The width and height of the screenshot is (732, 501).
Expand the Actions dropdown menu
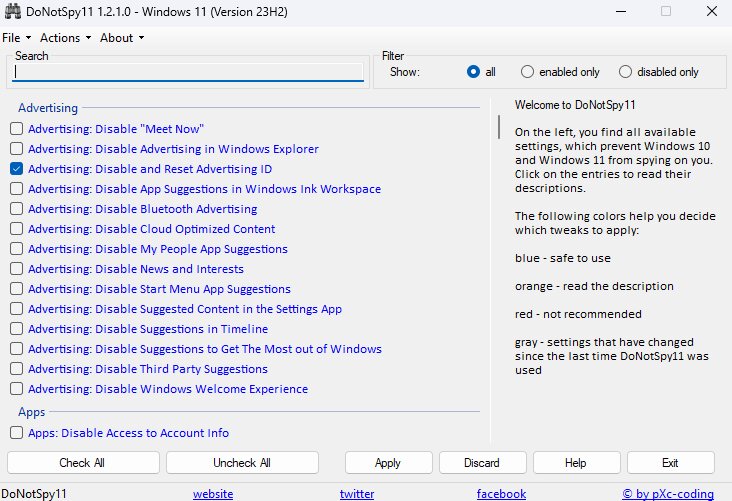[x=65, y=38]
